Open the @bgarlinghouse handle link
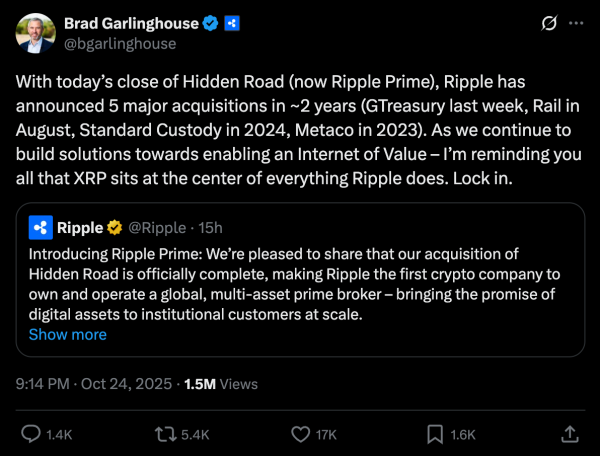The width and height of the screenshot is (600, 456). pyautogui.click(x=119, y=43)
